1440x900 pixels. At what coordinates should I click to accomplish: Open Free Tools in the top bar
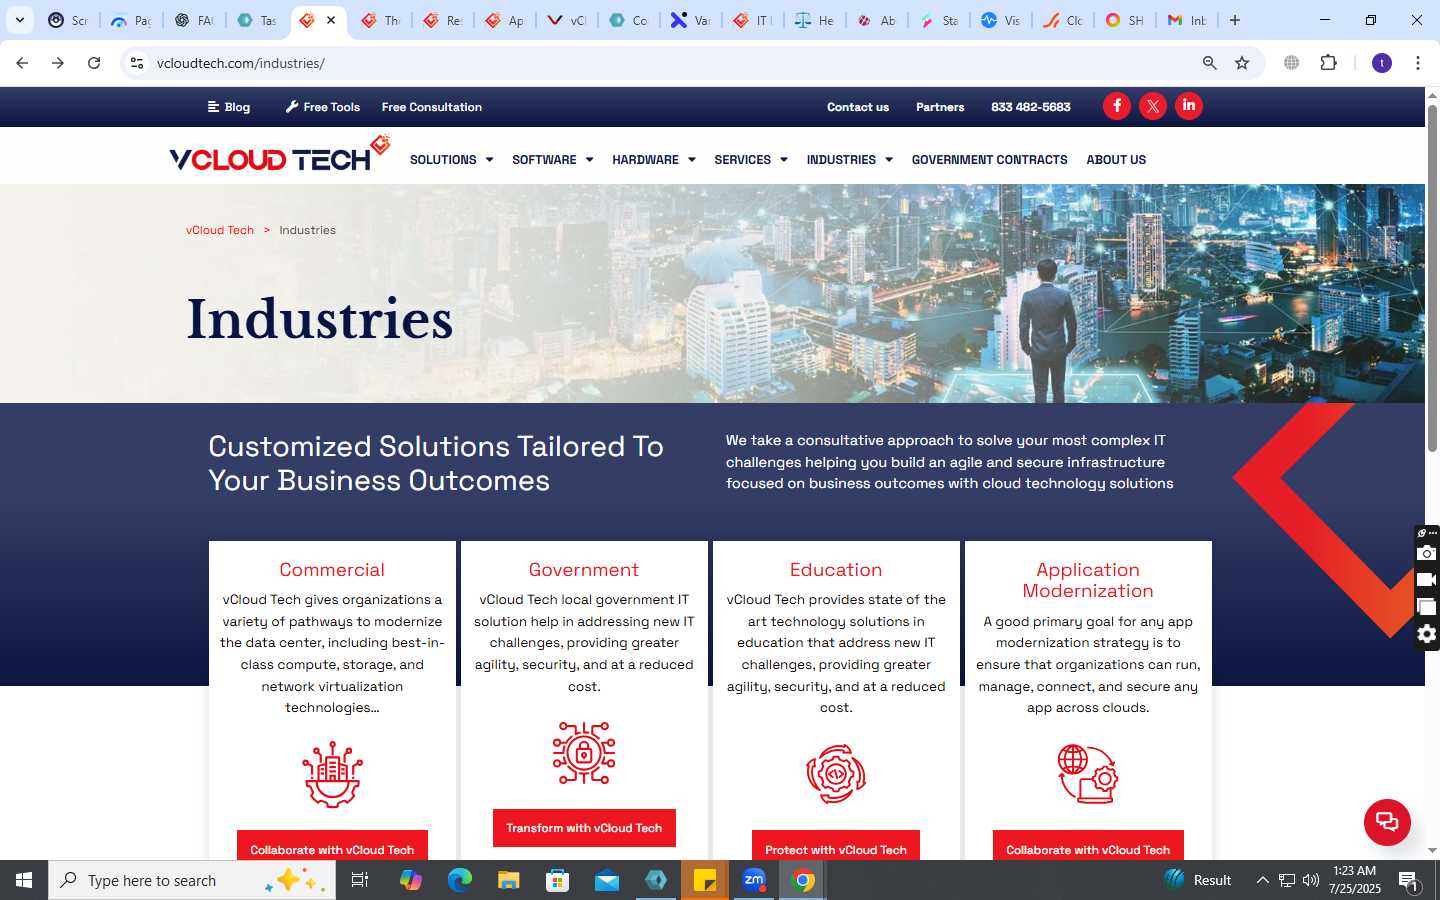322,107
